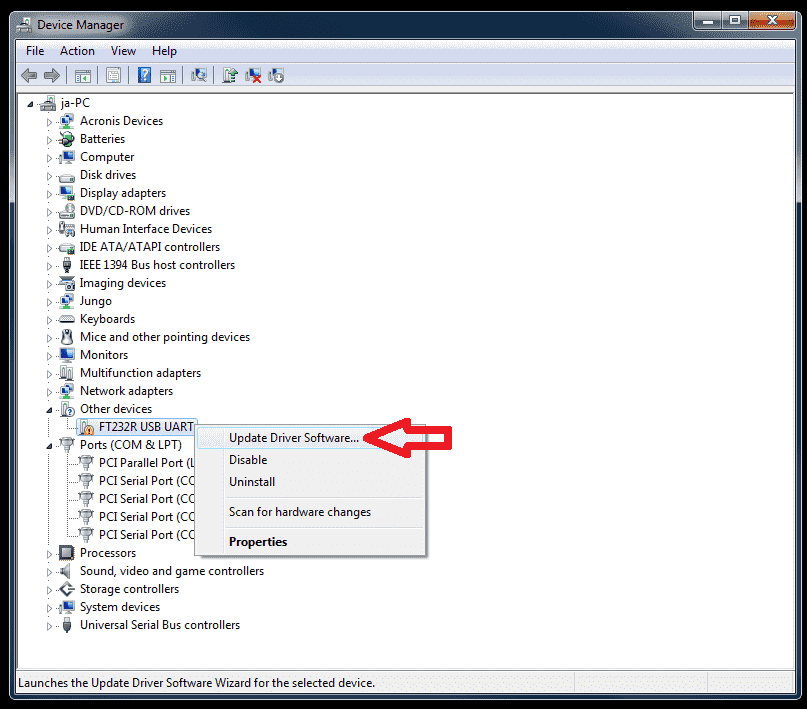Select Uninstall from the context menu
Screen dimensions: 807x709
coord(250,481)
